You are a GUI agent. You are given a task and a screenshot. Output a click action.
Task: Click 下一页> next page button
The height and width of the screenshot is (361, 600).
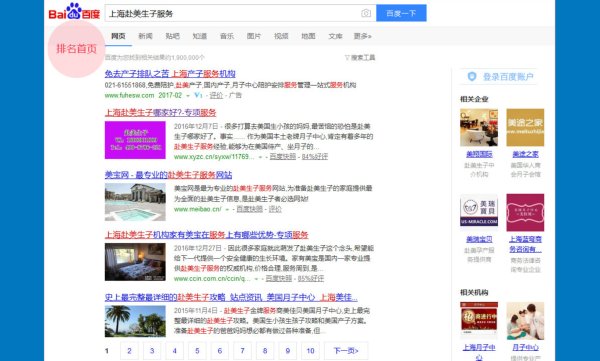pos(346,351)
